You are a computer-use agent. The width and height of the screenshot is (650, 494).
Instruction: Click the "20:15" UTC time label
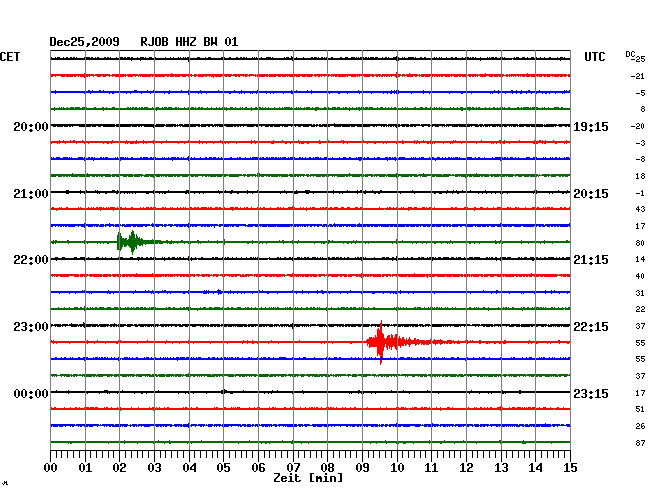coord(591,194)
